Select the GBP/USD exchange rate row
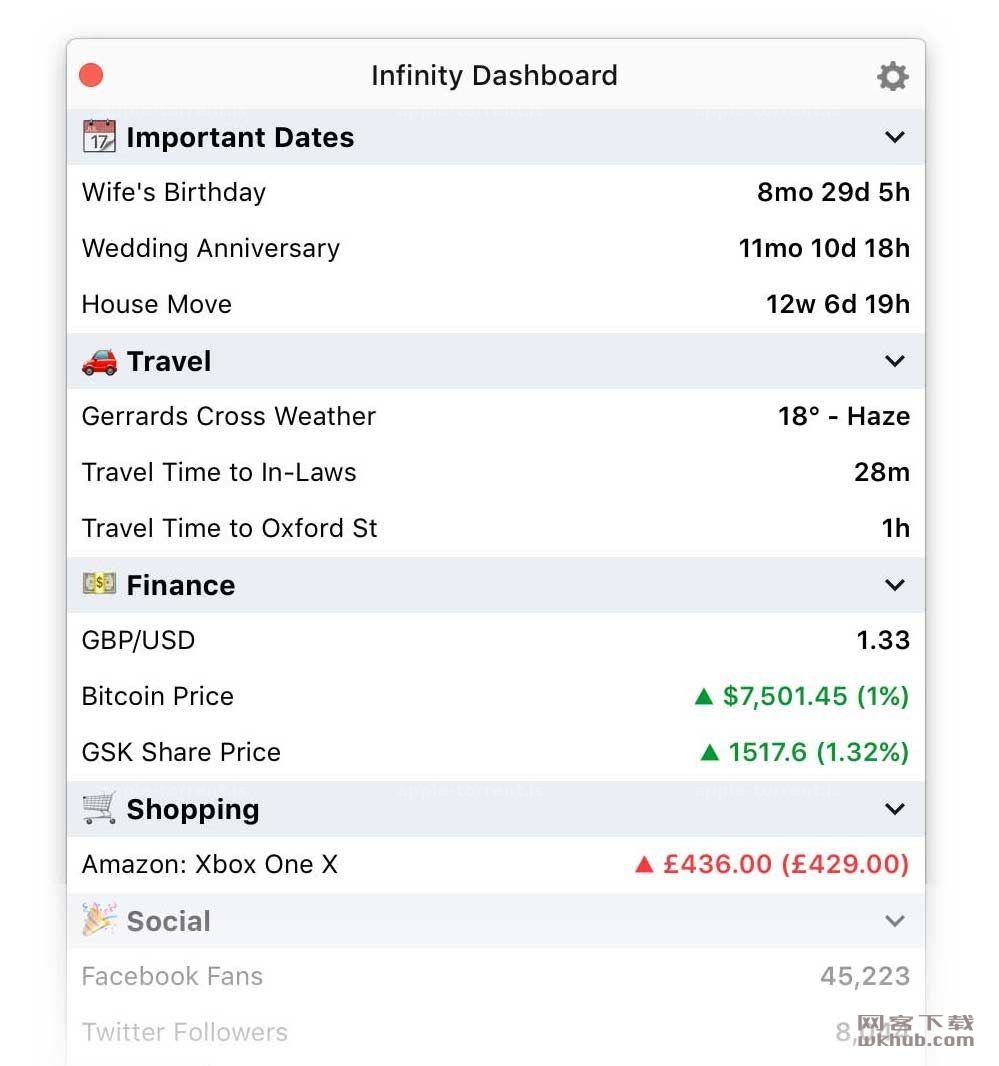 (496, 640)
